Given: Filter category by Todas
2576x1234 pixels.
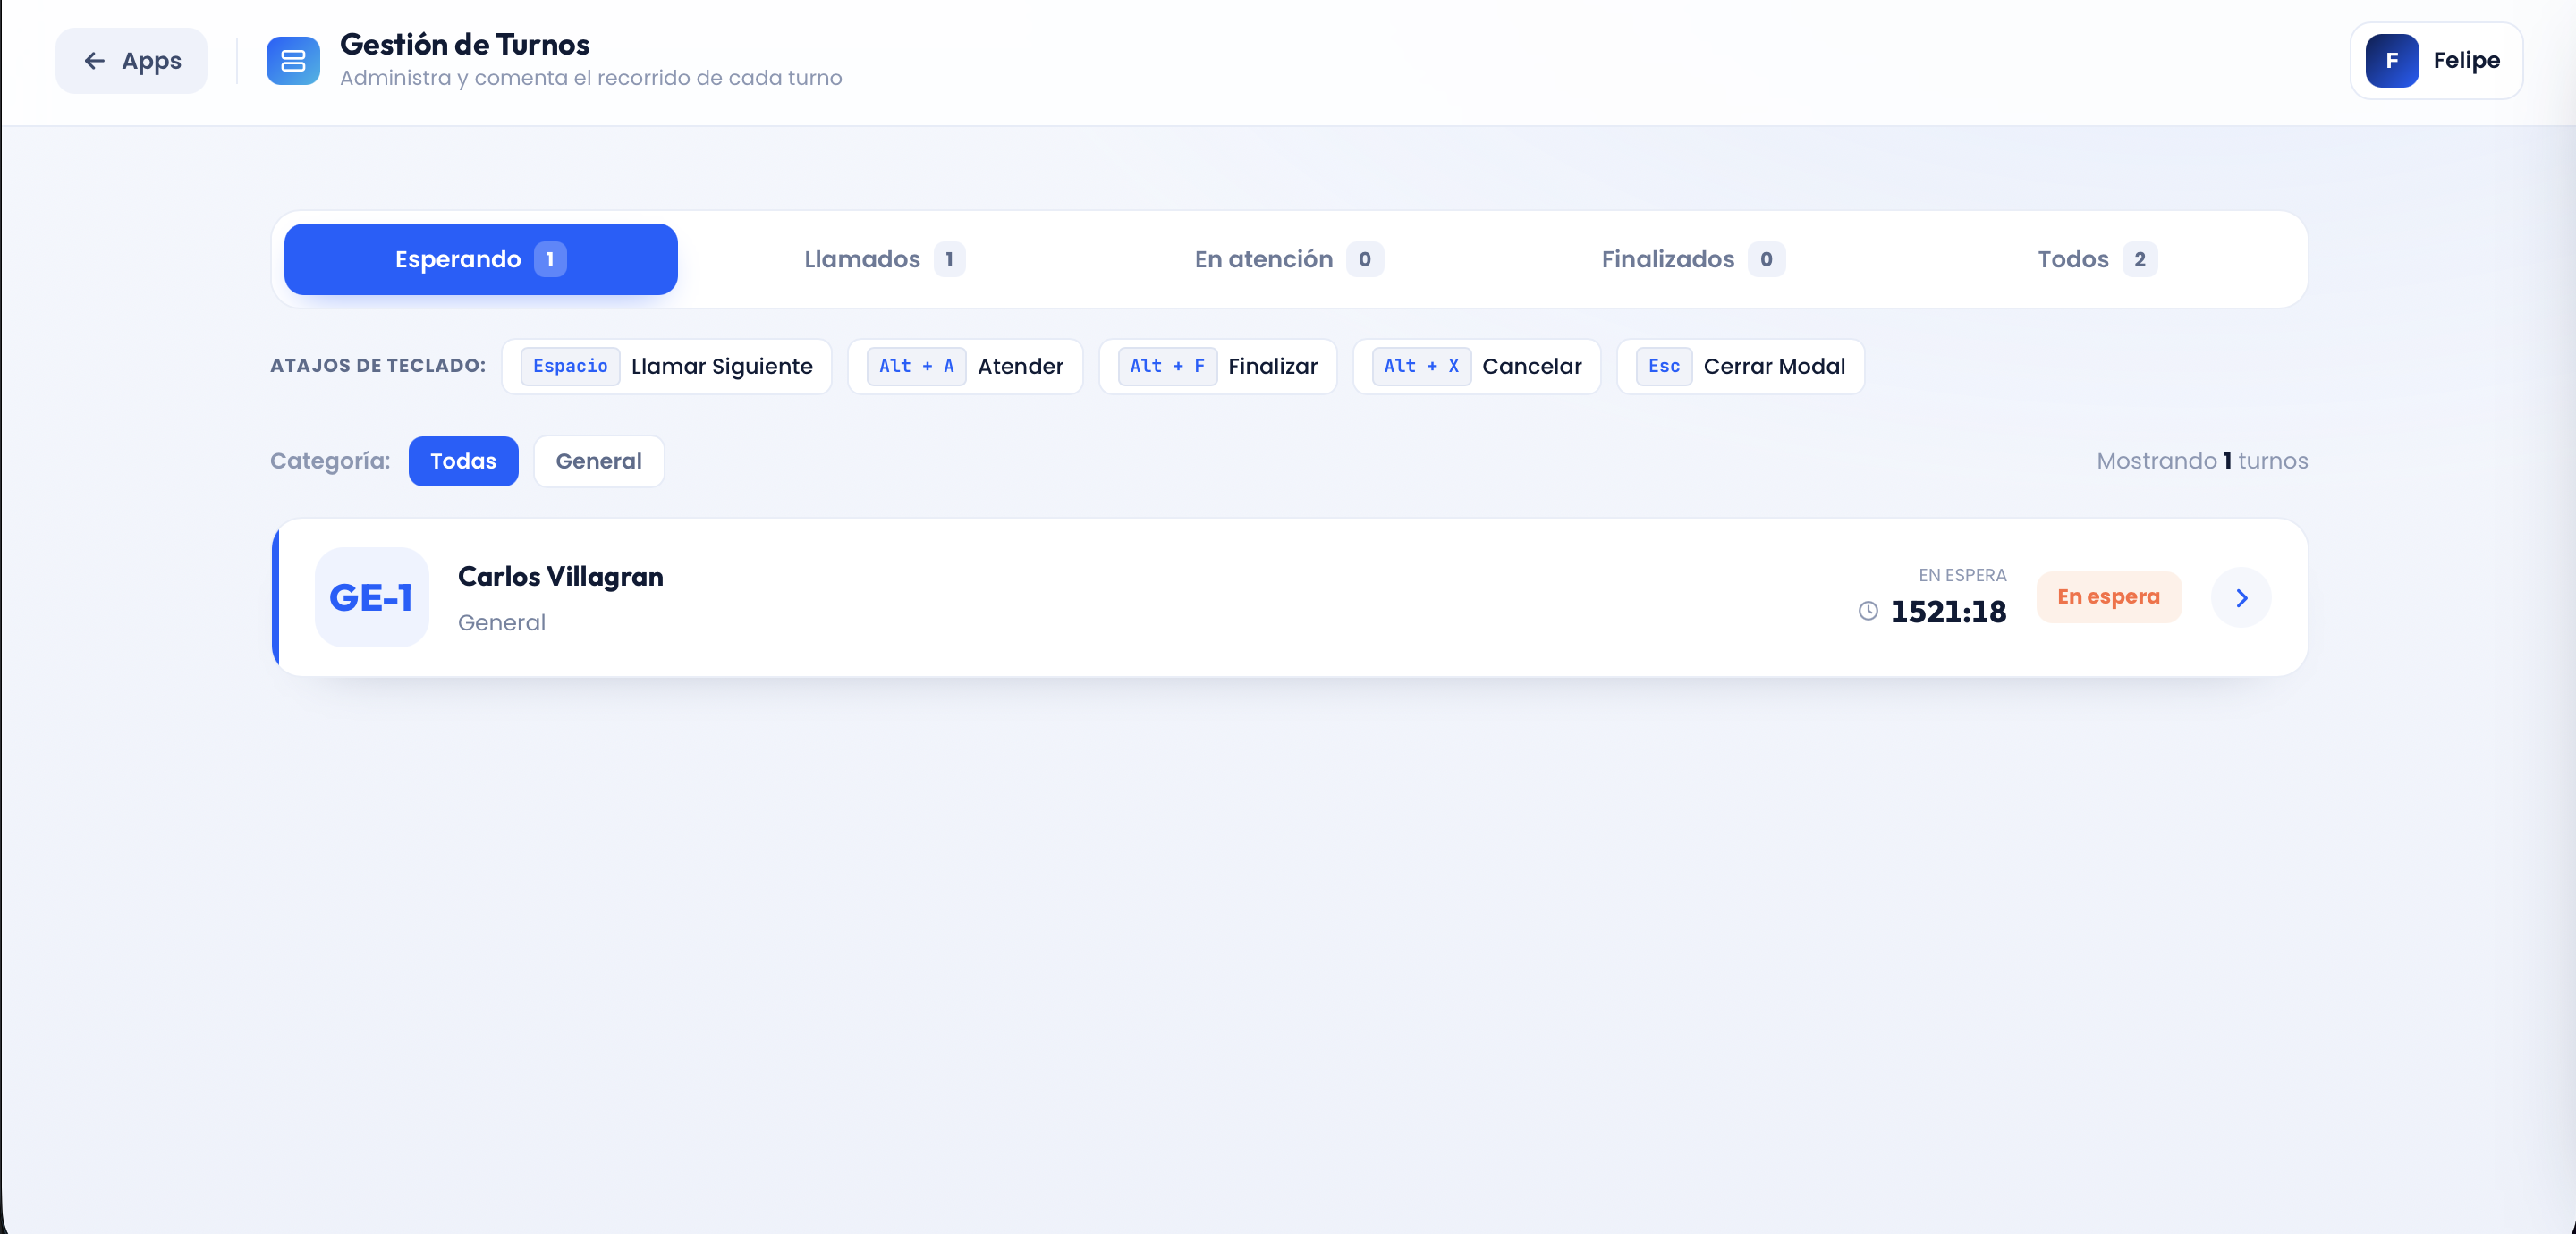Looking at the screenshot, I should click(463, 461).
